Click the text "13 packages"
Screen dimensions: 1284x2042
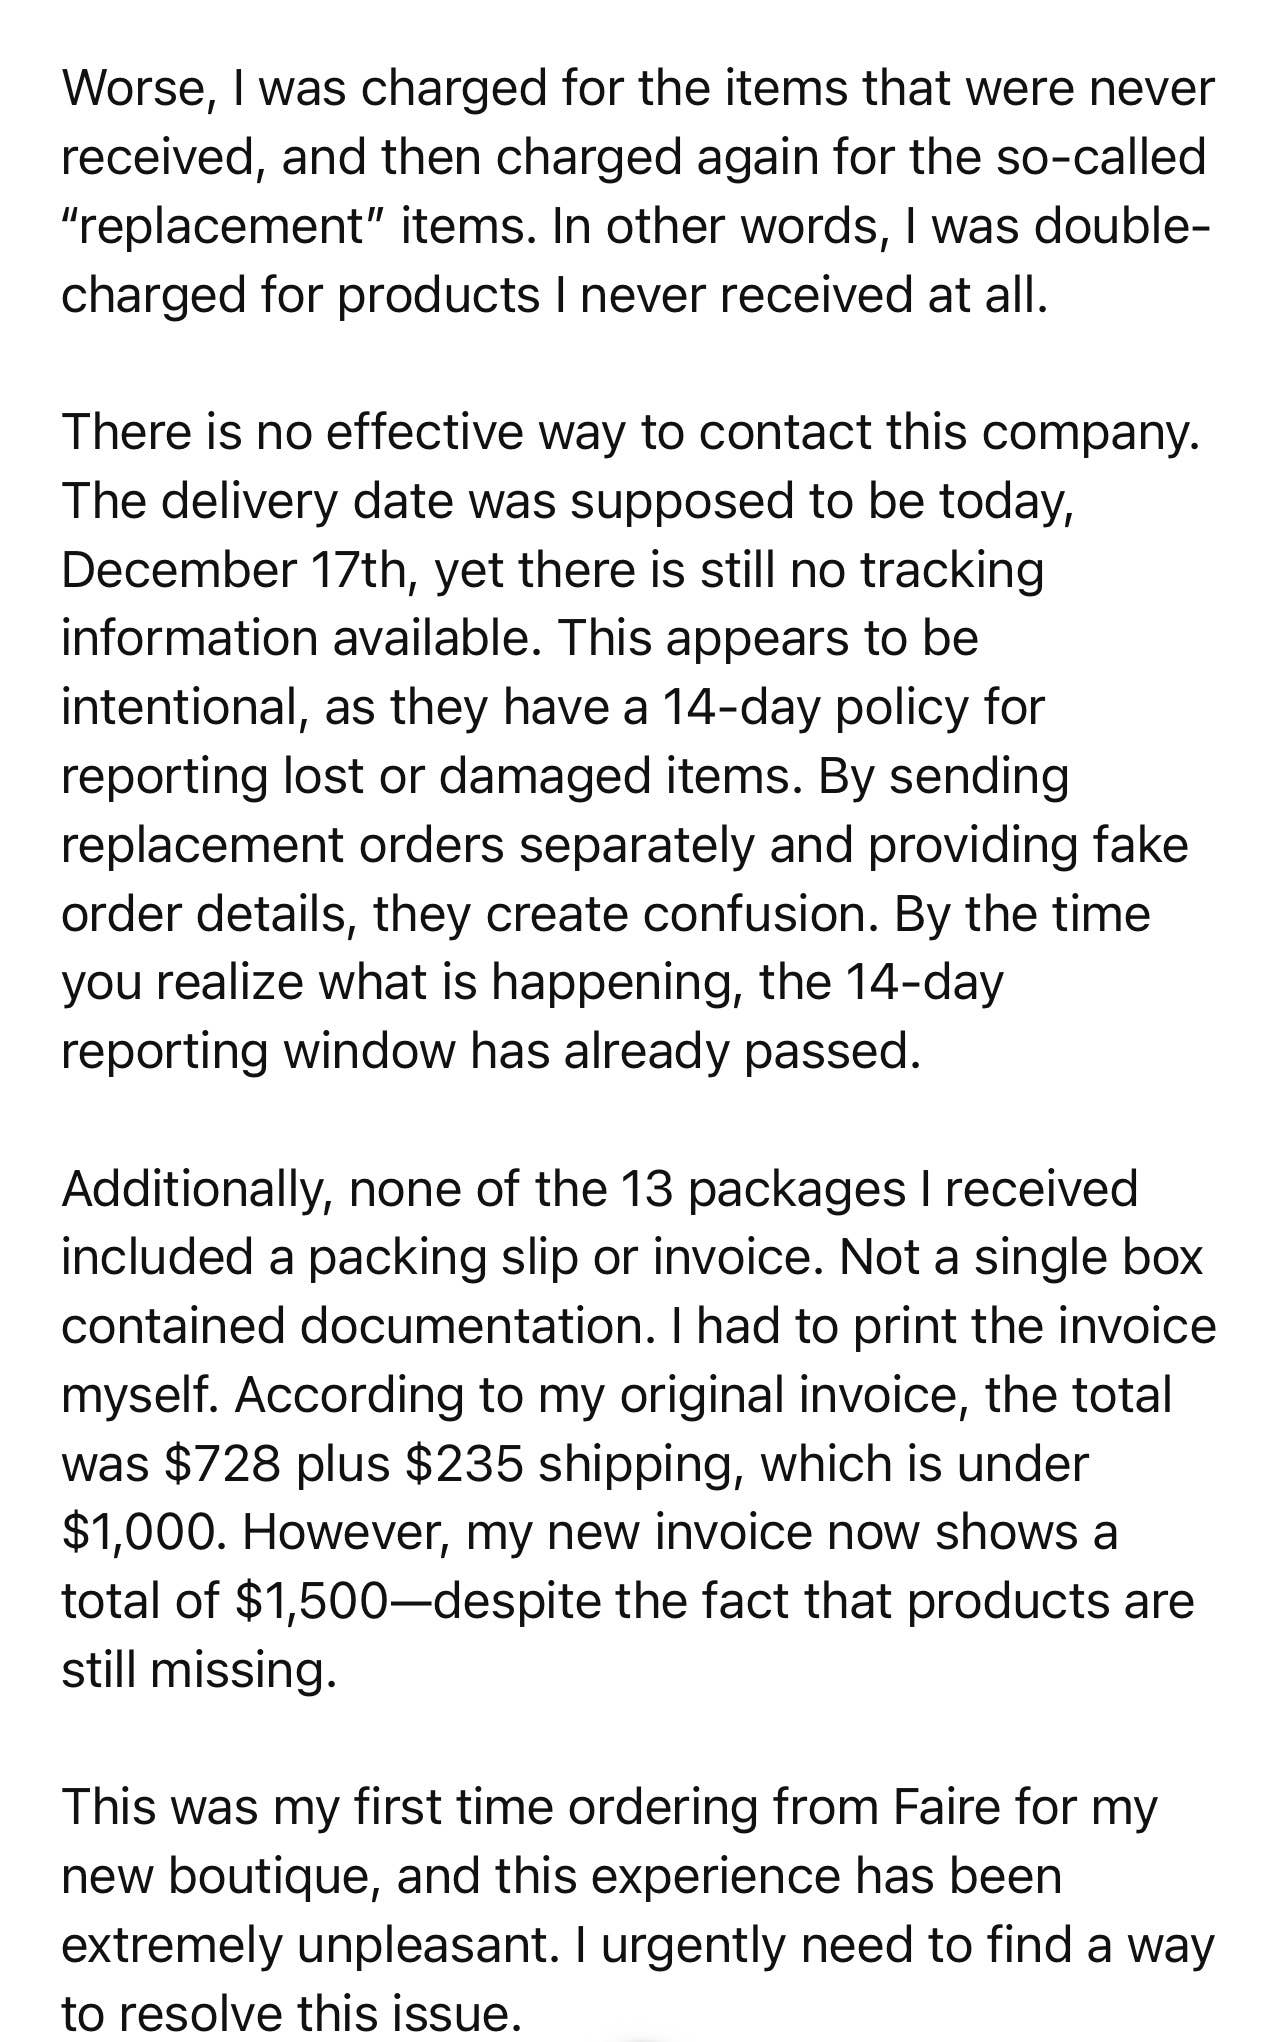pos(762,1189)
